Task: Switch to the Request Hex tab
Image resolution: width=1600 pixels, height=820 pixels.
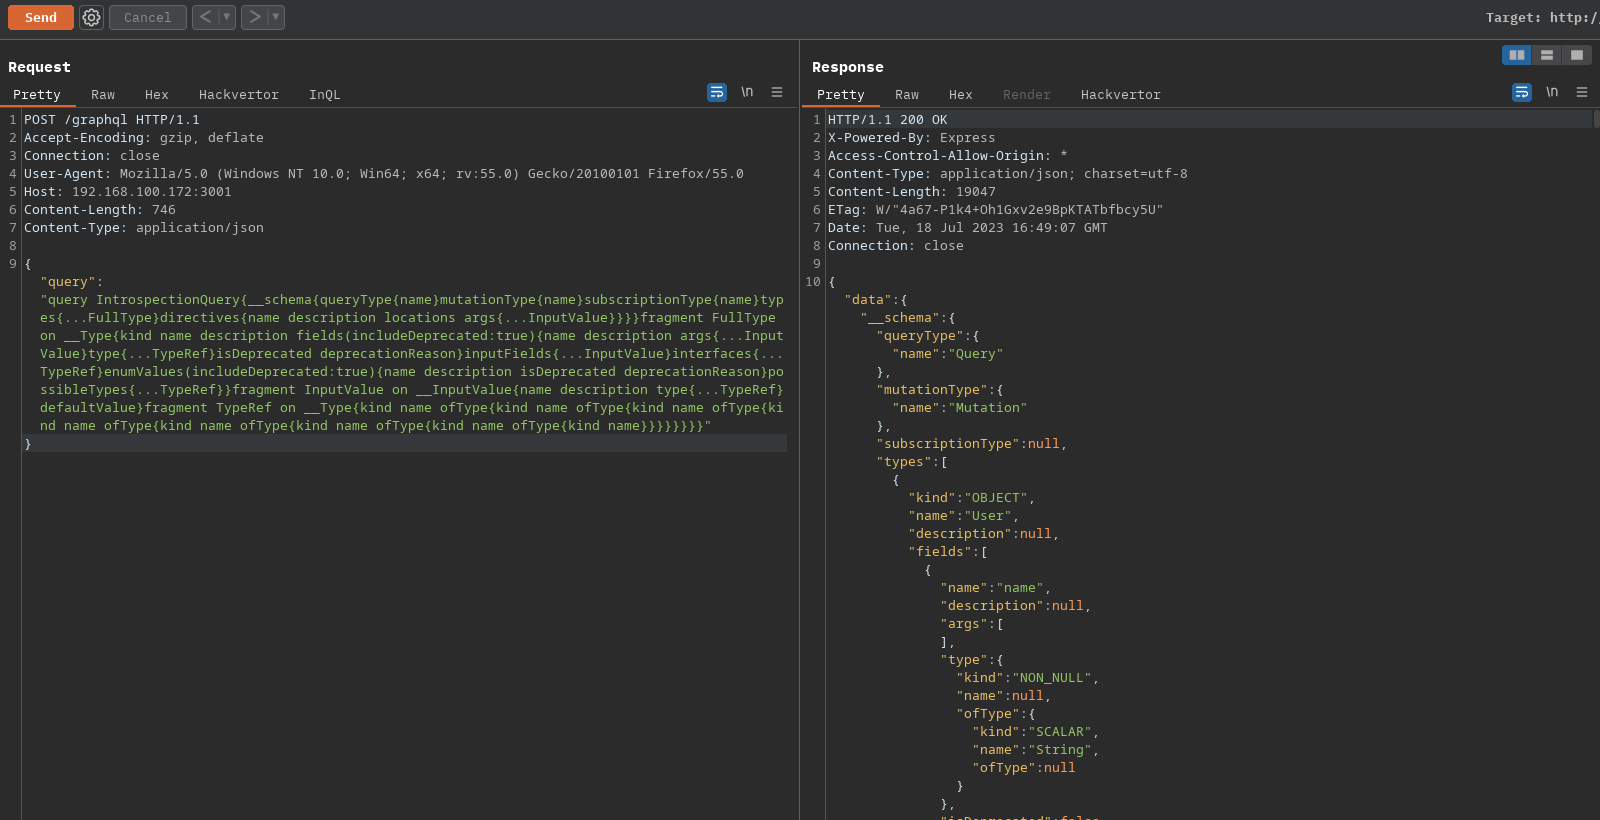Action: (157, 95)
